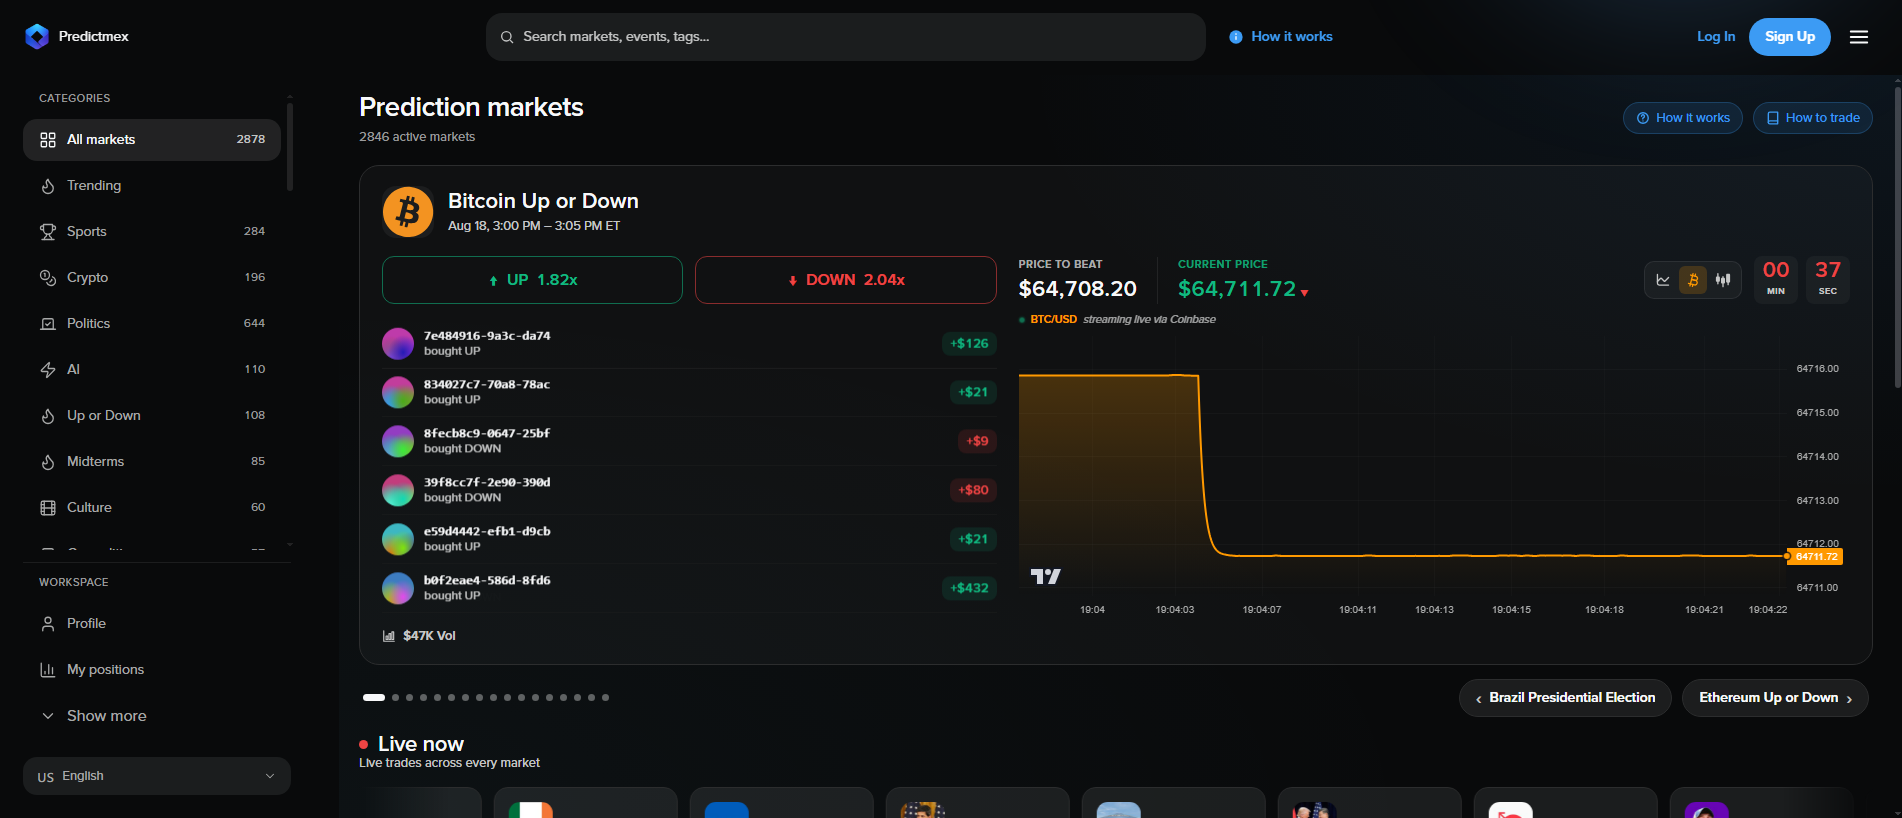
Task: Buy UP at 1.82x
Action: 532,280
